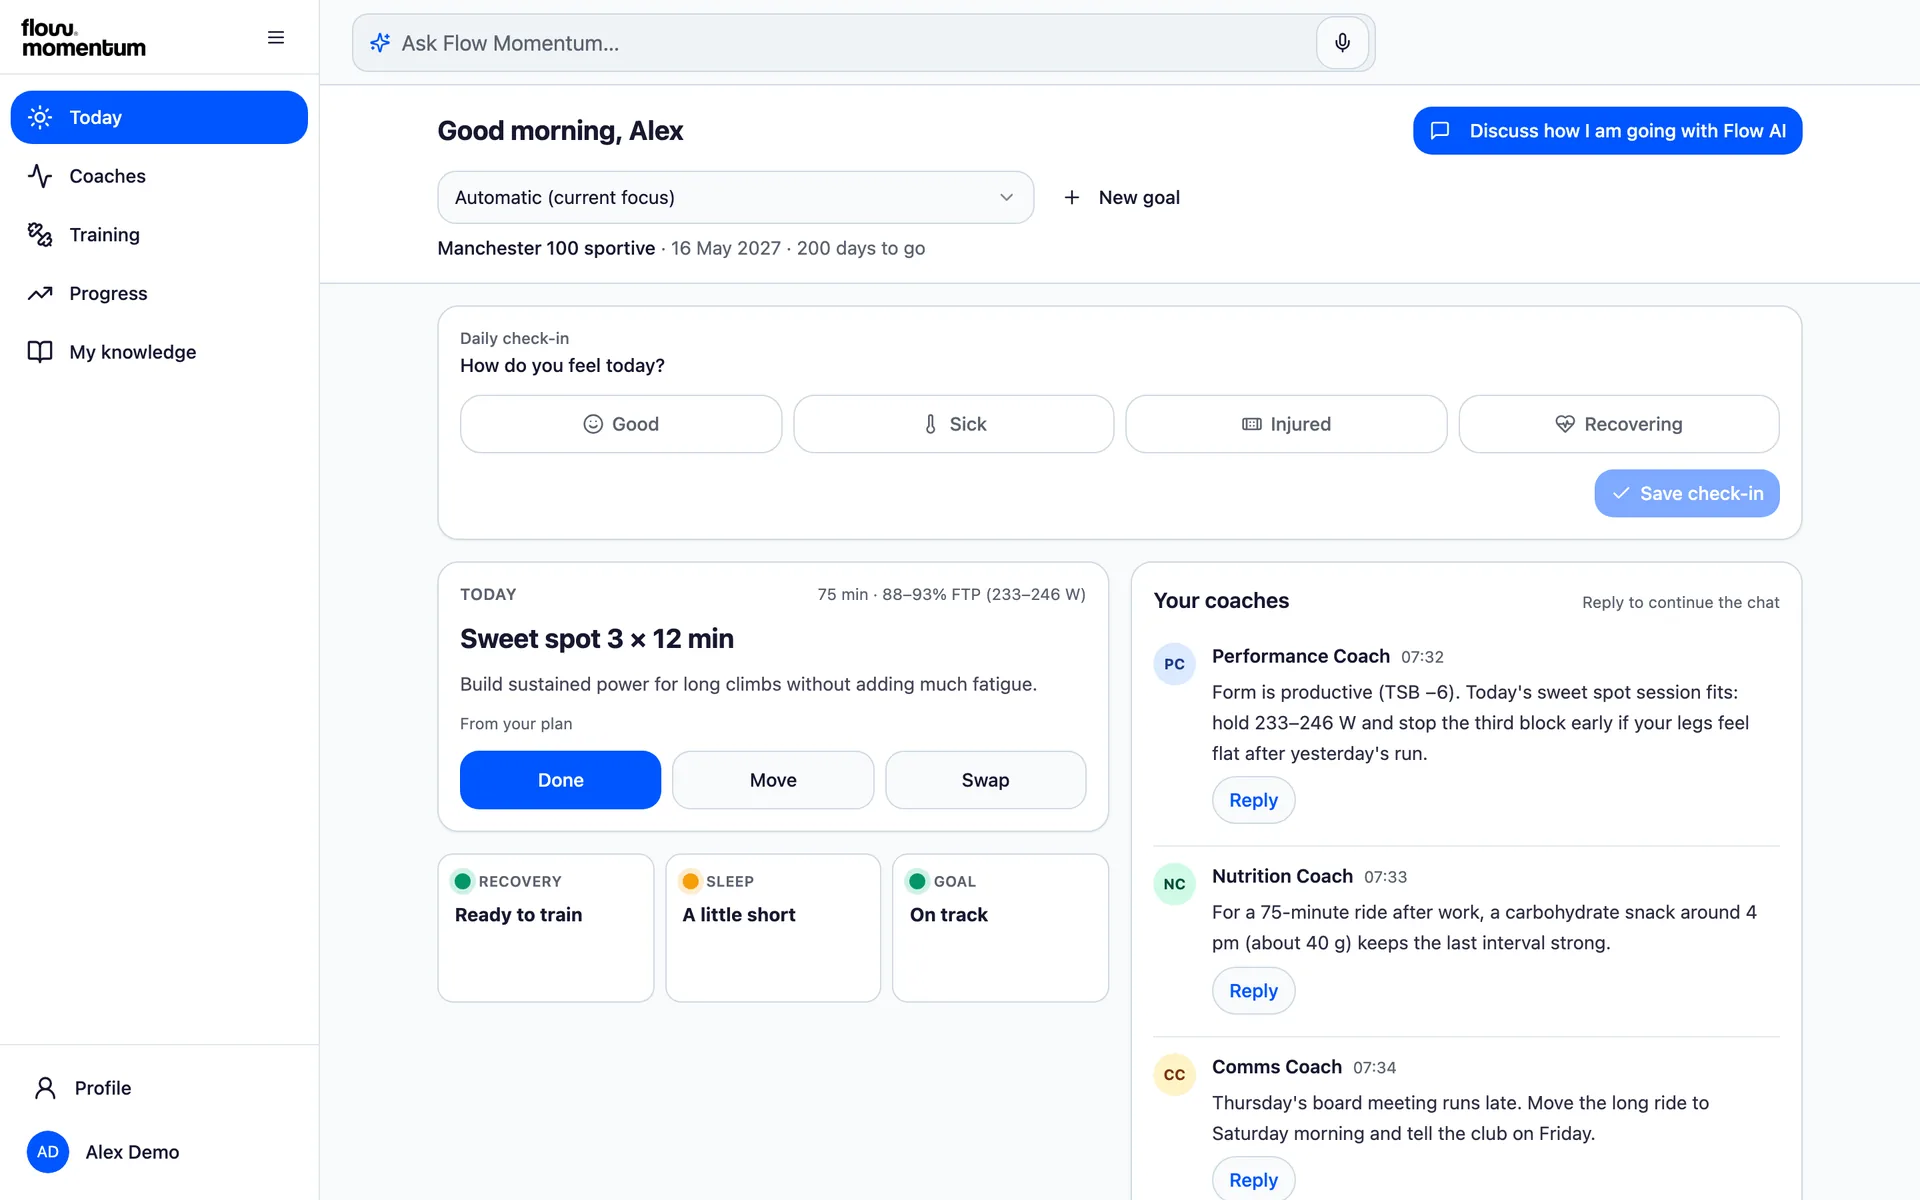Collapse sidebar with hamburger menu icon

tap(276, 38)
